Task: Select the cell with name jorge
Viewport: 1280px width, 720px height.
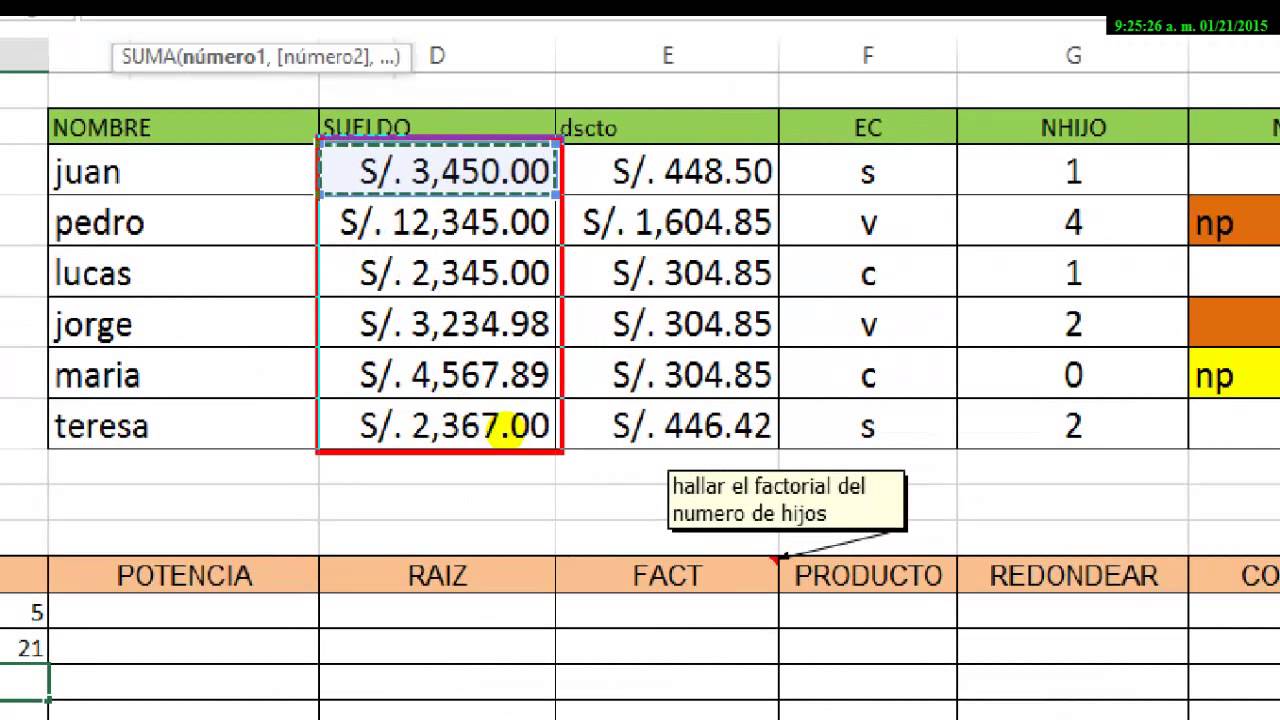Action: point(184,324)
